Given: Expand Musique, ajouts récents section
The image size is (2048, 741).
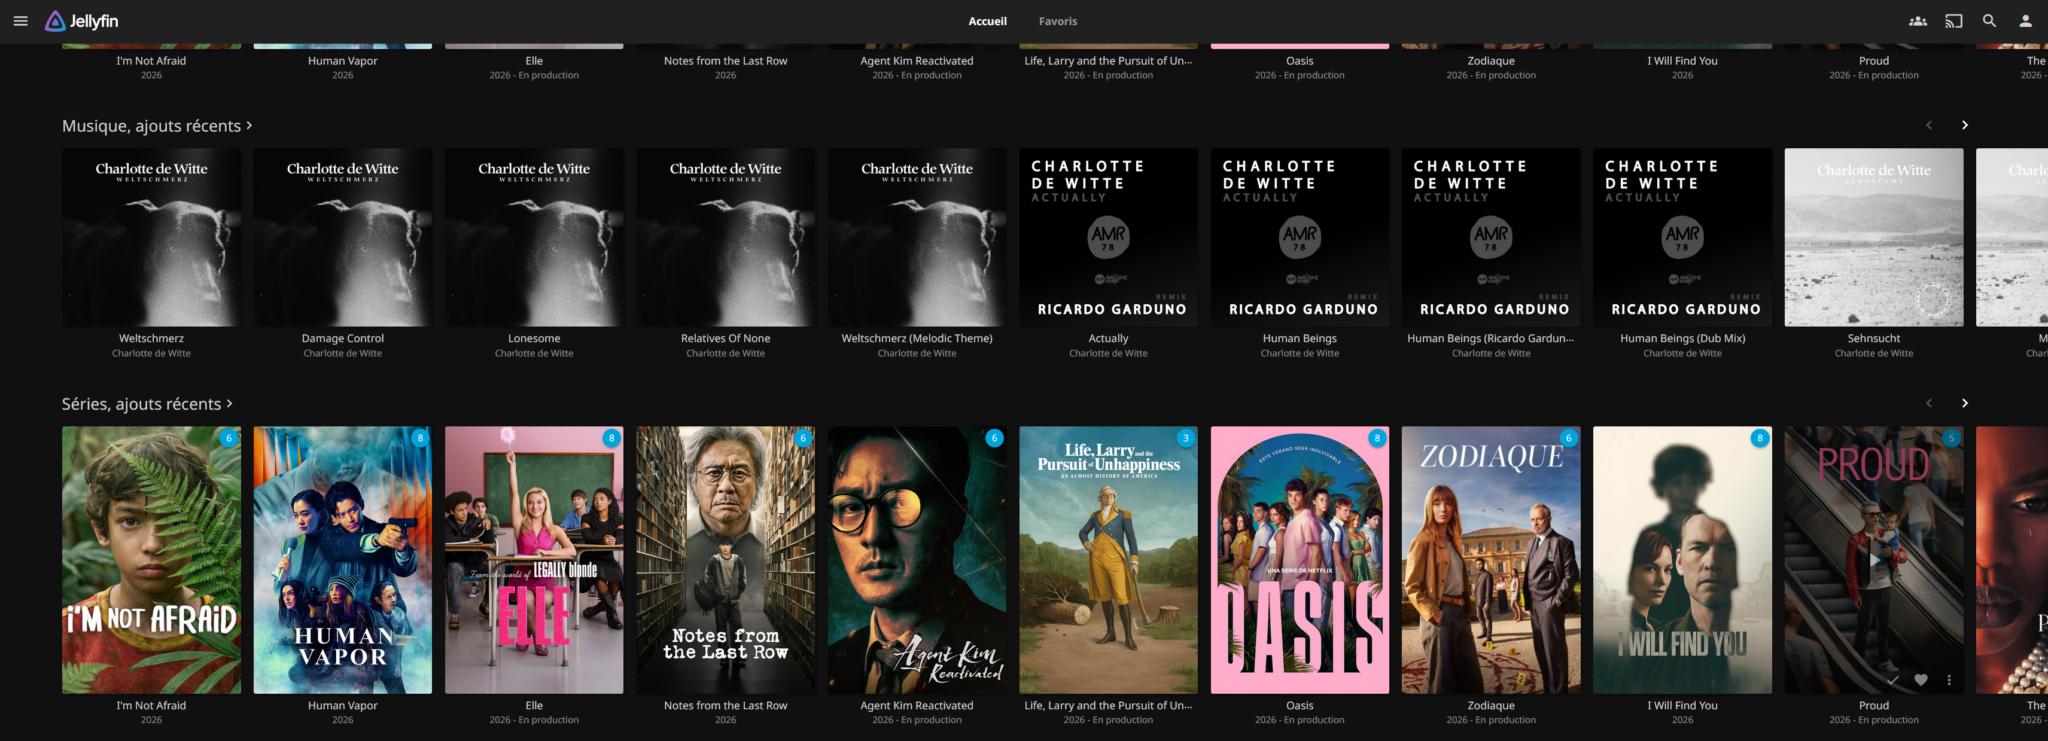Looking at the screenshot, I should 157,126.
